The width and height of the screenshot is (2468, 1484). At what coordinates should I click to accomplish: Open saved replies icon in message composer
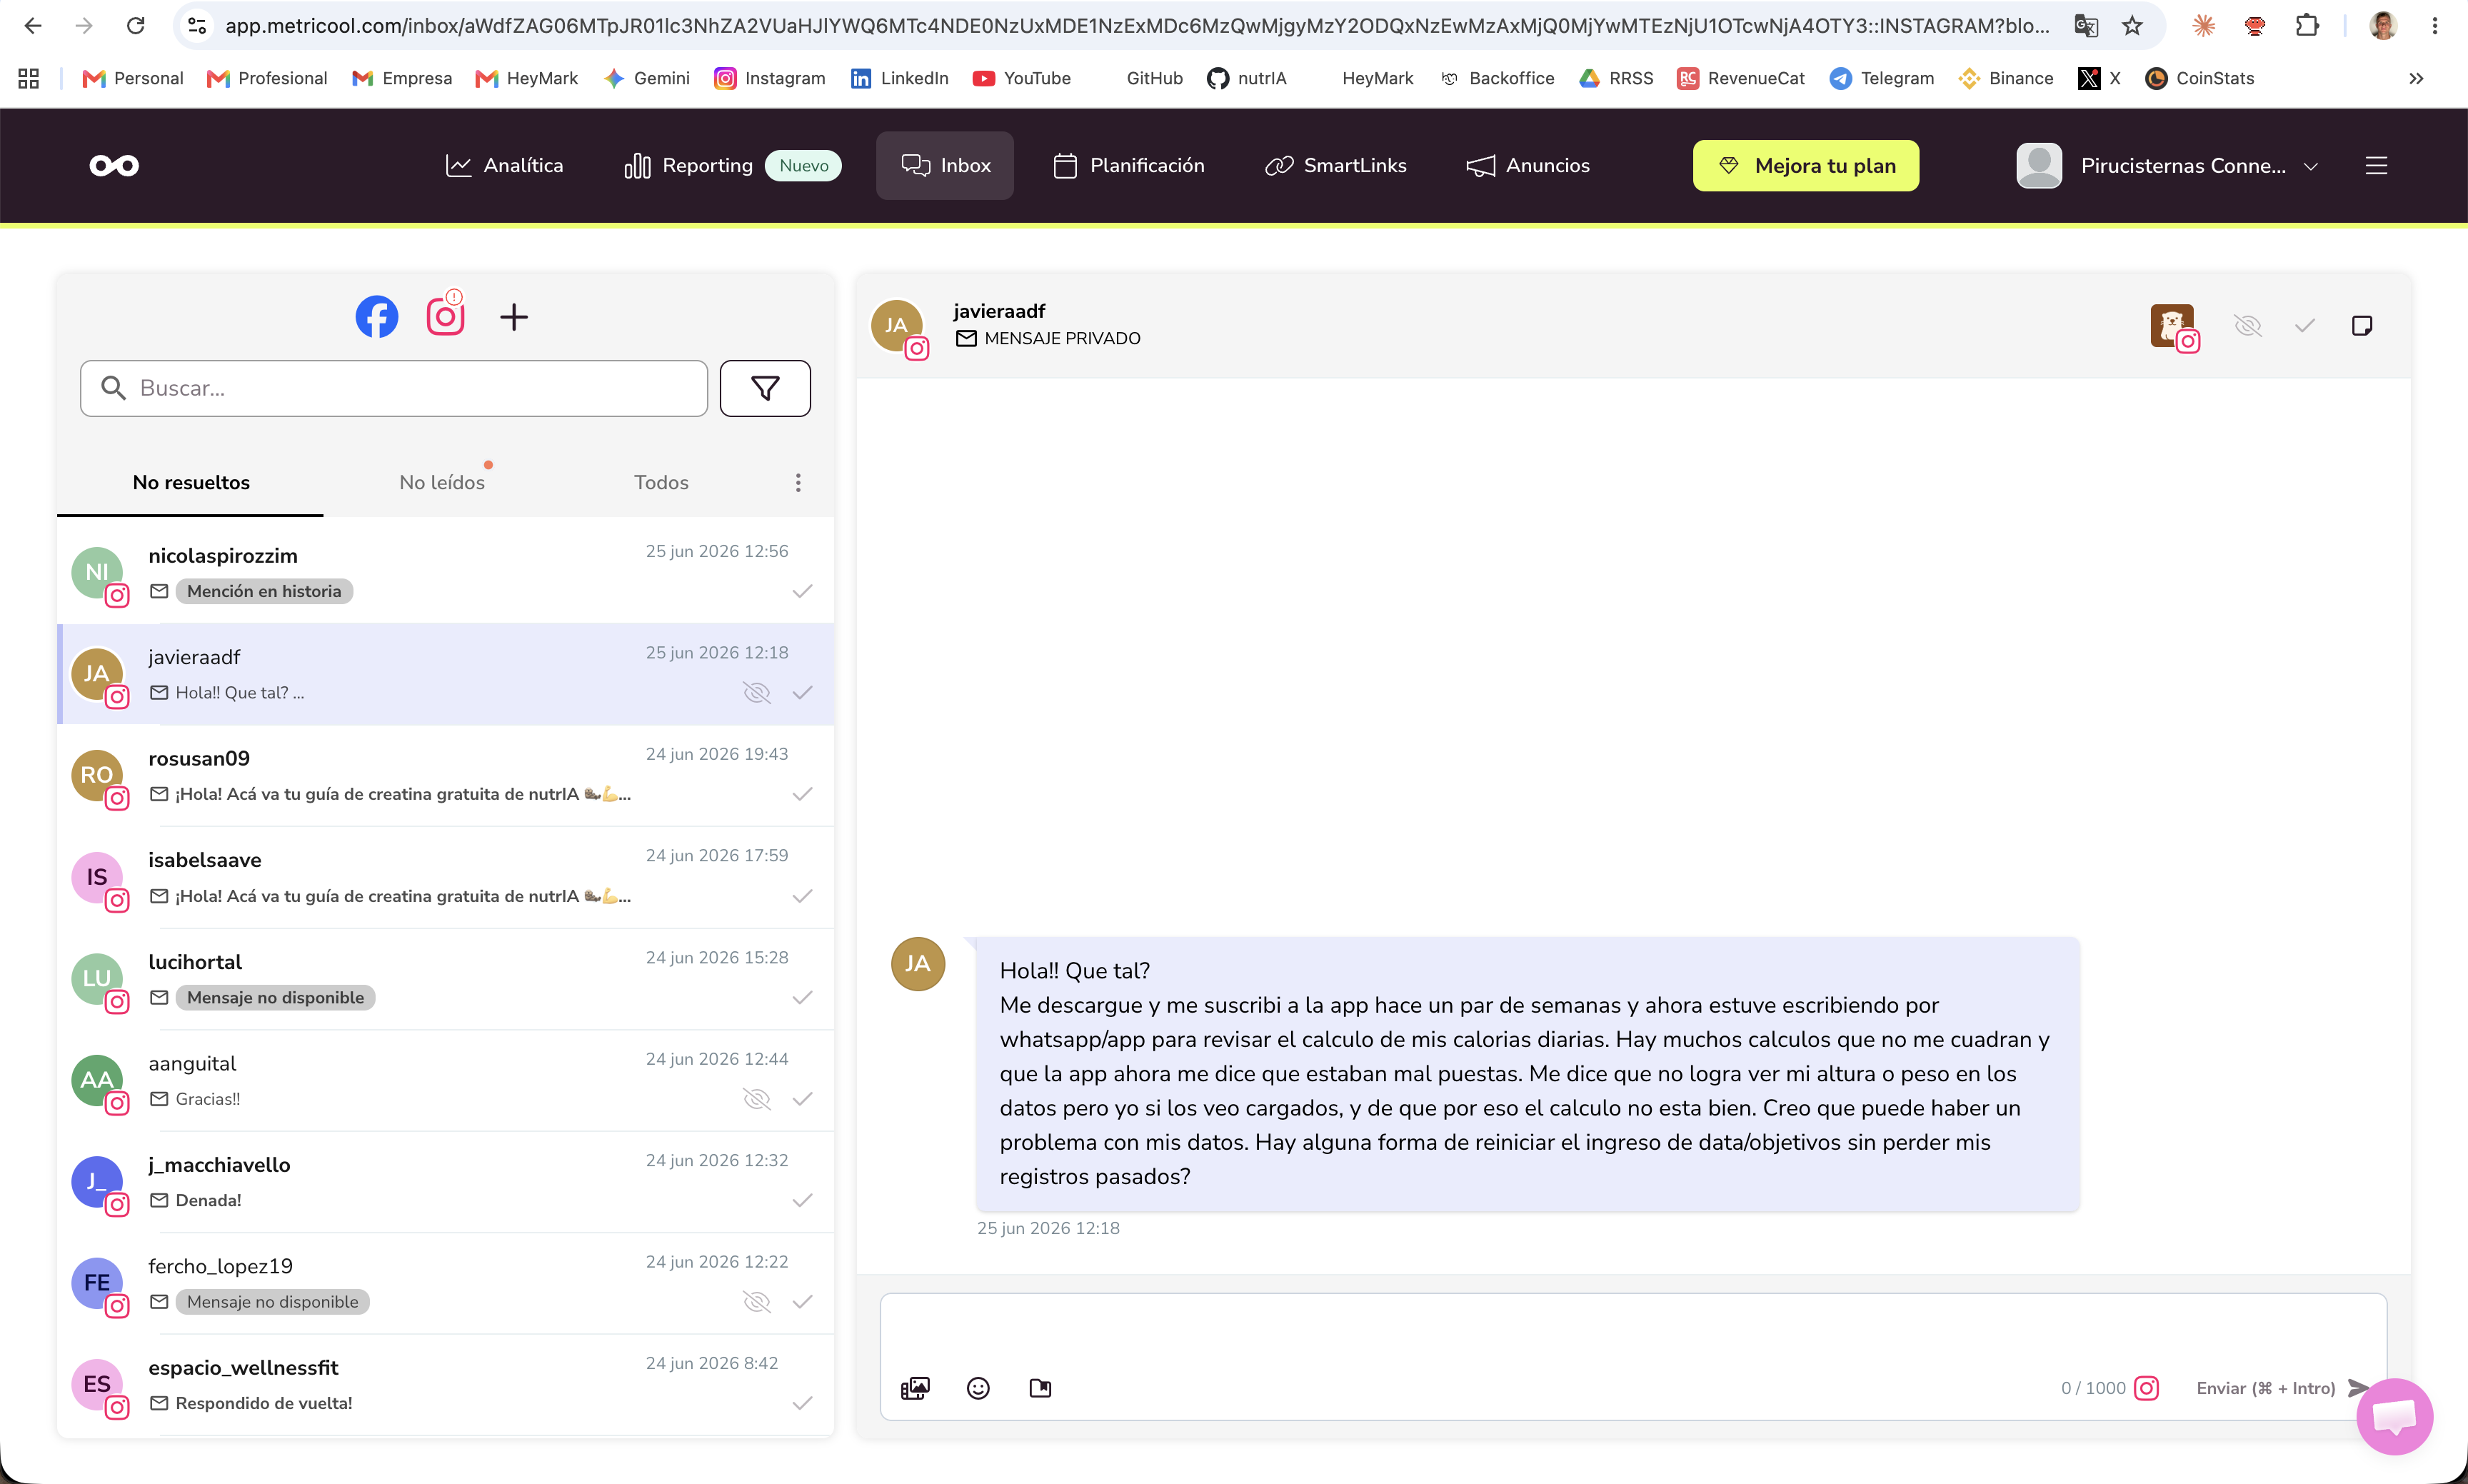1040,1388
